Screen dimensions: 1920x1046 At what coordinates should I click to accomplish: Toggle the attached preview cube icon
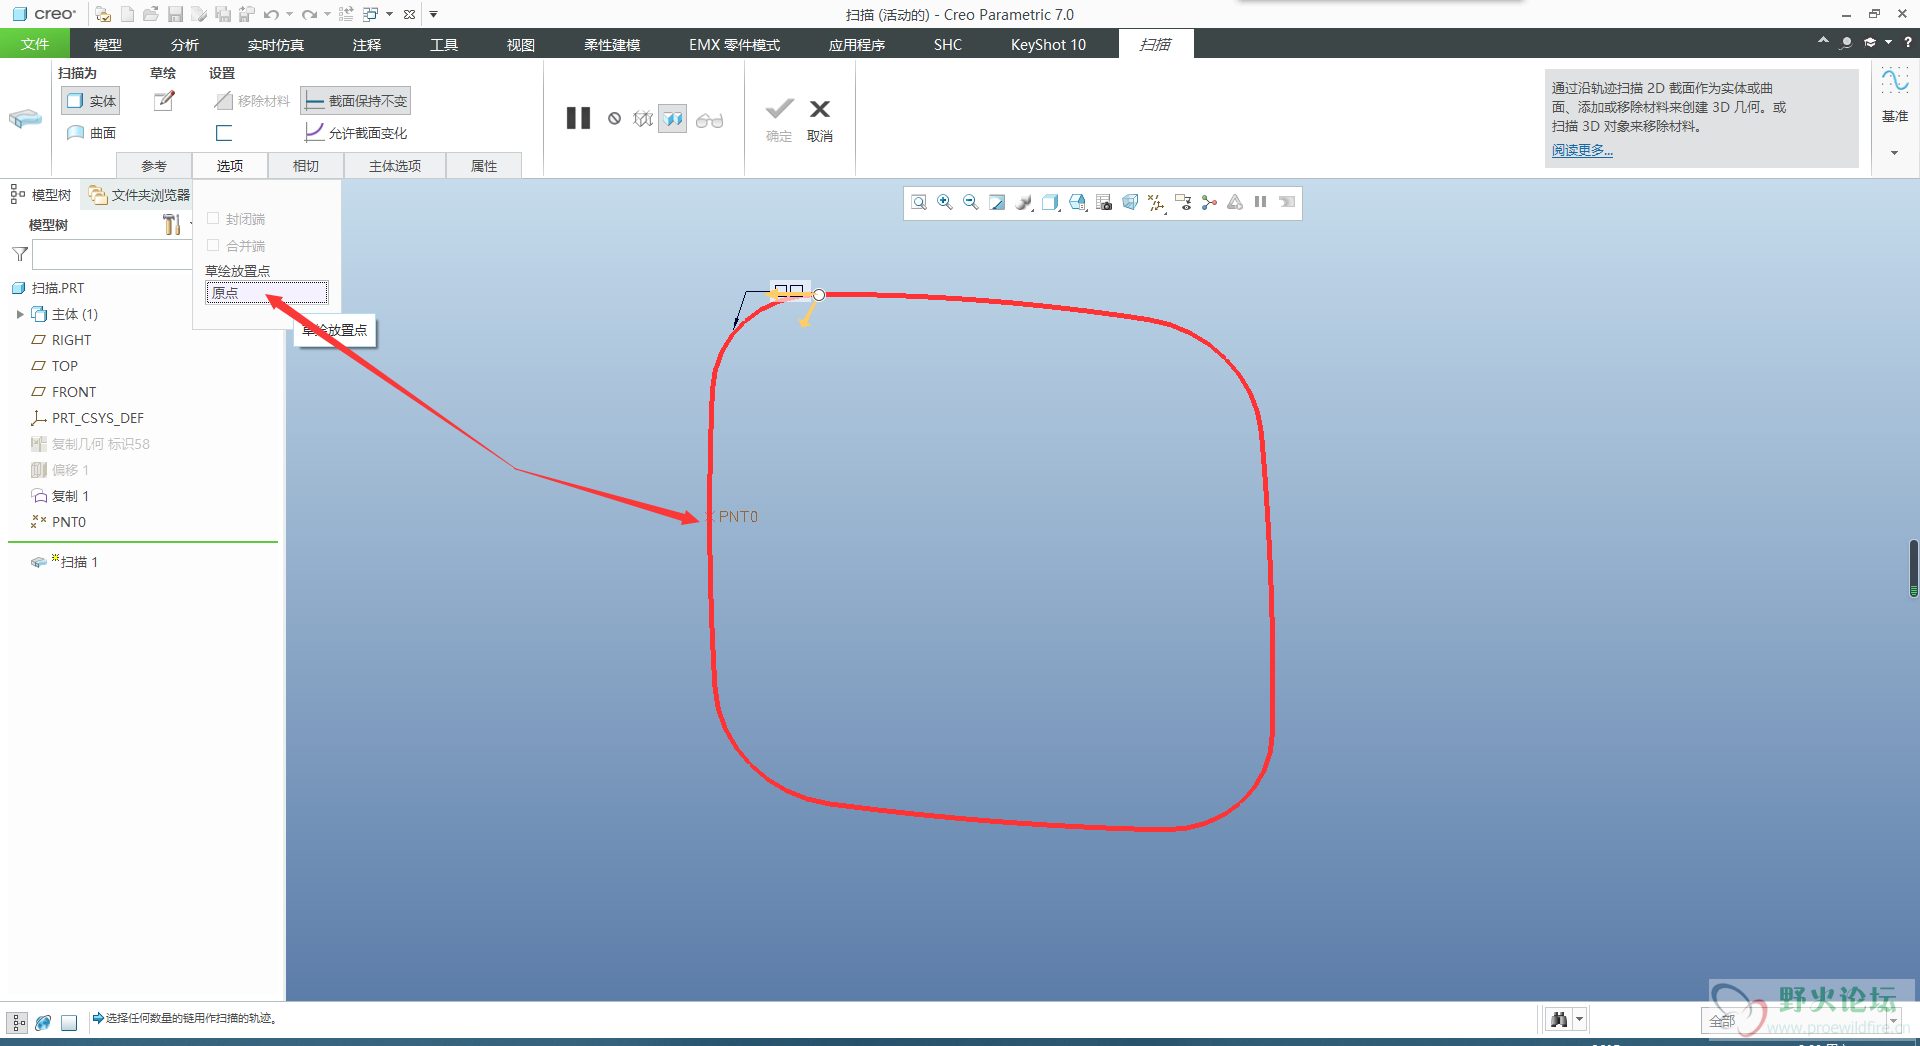point(673,119)
